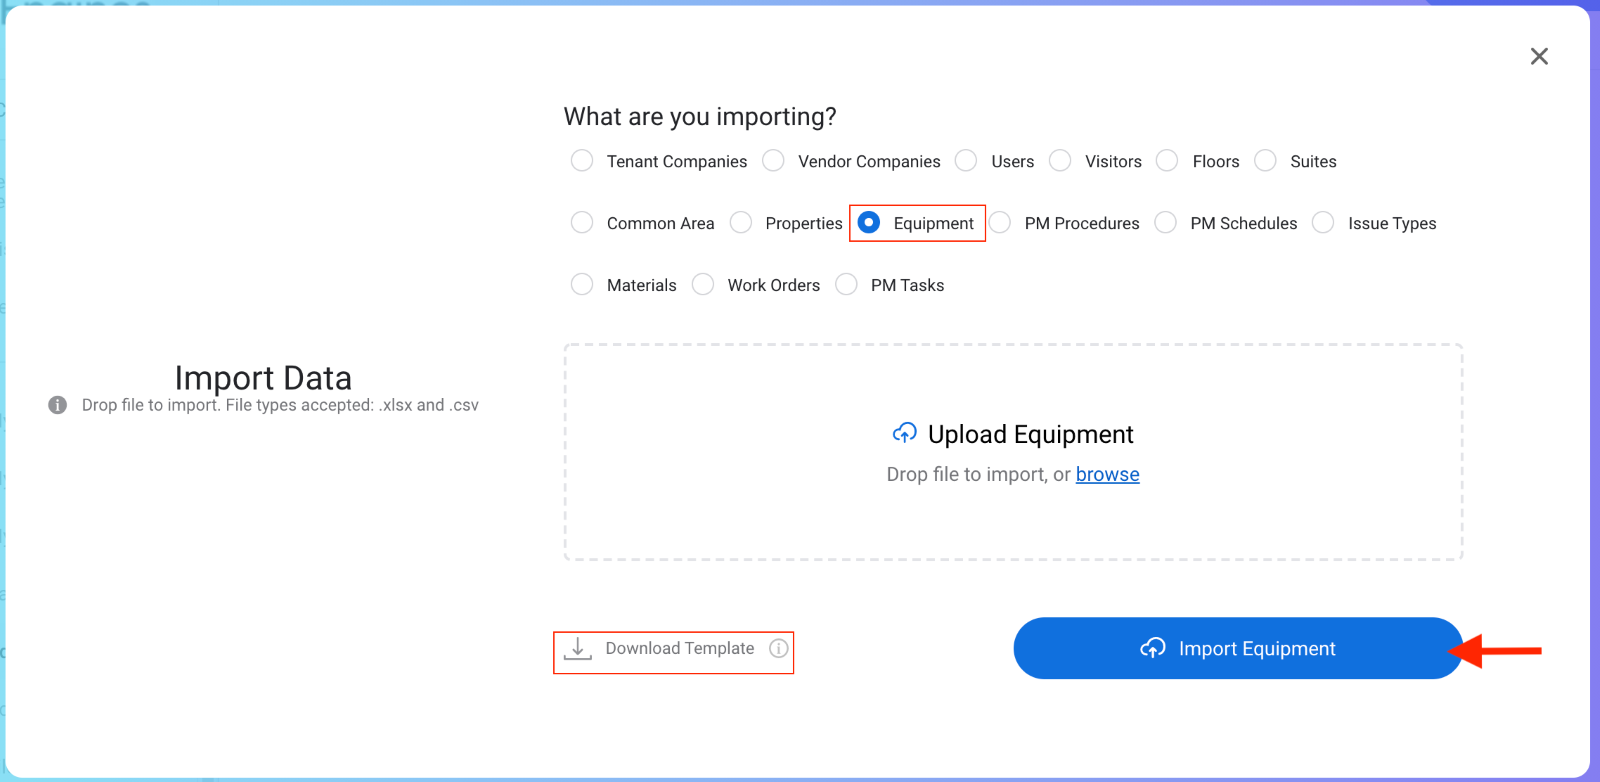Choose the PM Procedures option

1000,223
